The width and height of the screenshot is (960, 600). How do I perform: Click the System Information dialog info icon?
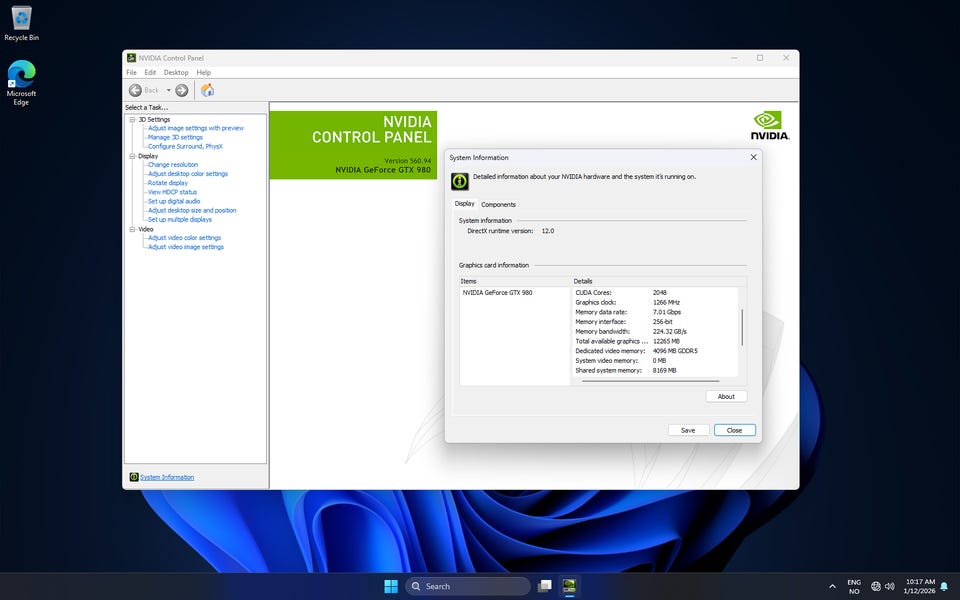click(459, 180)
